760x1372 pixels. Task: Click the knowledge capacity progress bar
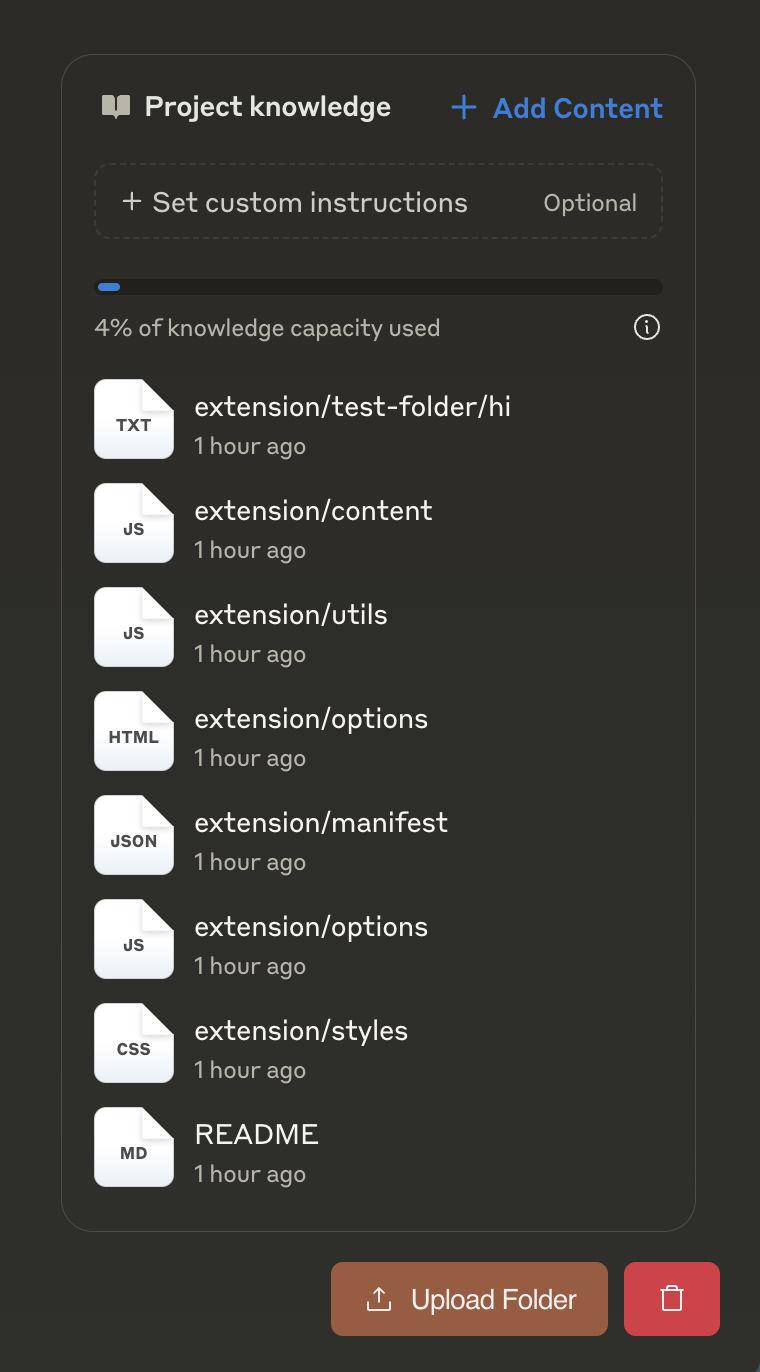(378, 287)
